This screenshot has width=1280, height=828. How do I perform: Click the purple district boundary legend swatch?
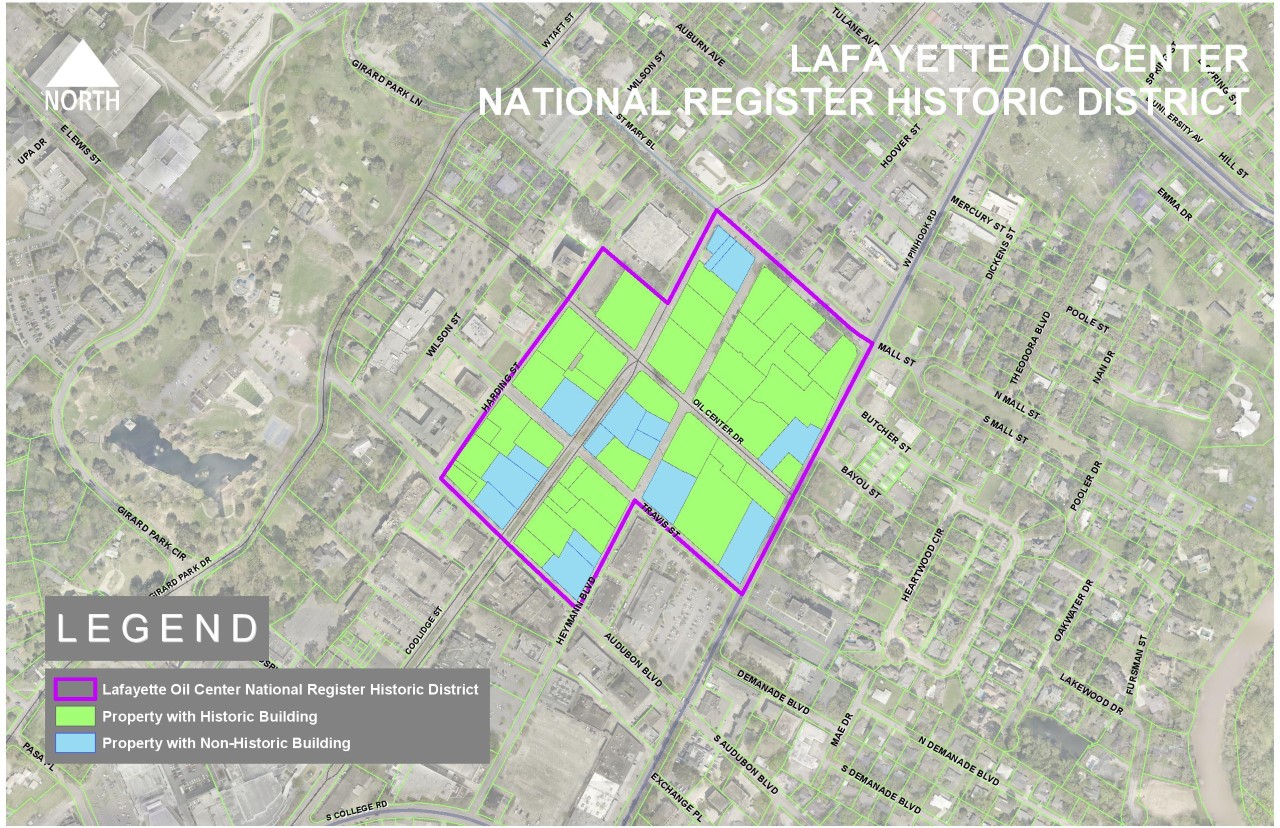(x=75, y=689)
